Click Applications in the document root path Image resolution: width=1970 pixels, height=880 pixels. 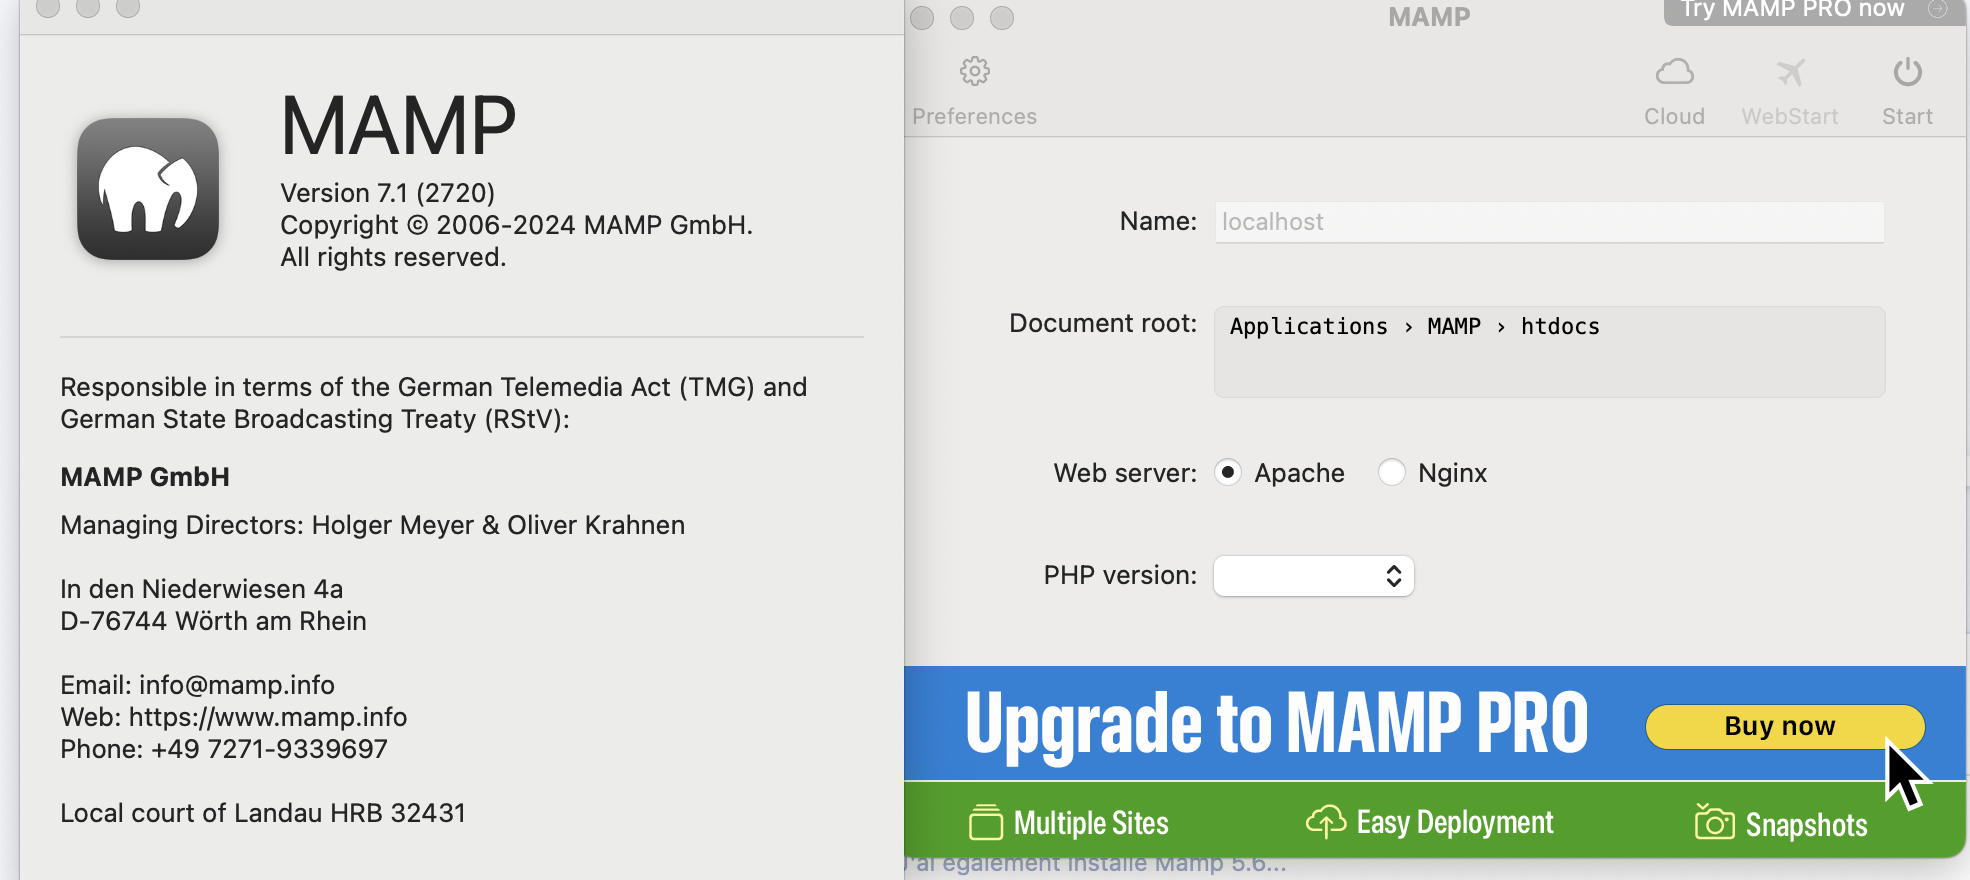point(1308,327)
